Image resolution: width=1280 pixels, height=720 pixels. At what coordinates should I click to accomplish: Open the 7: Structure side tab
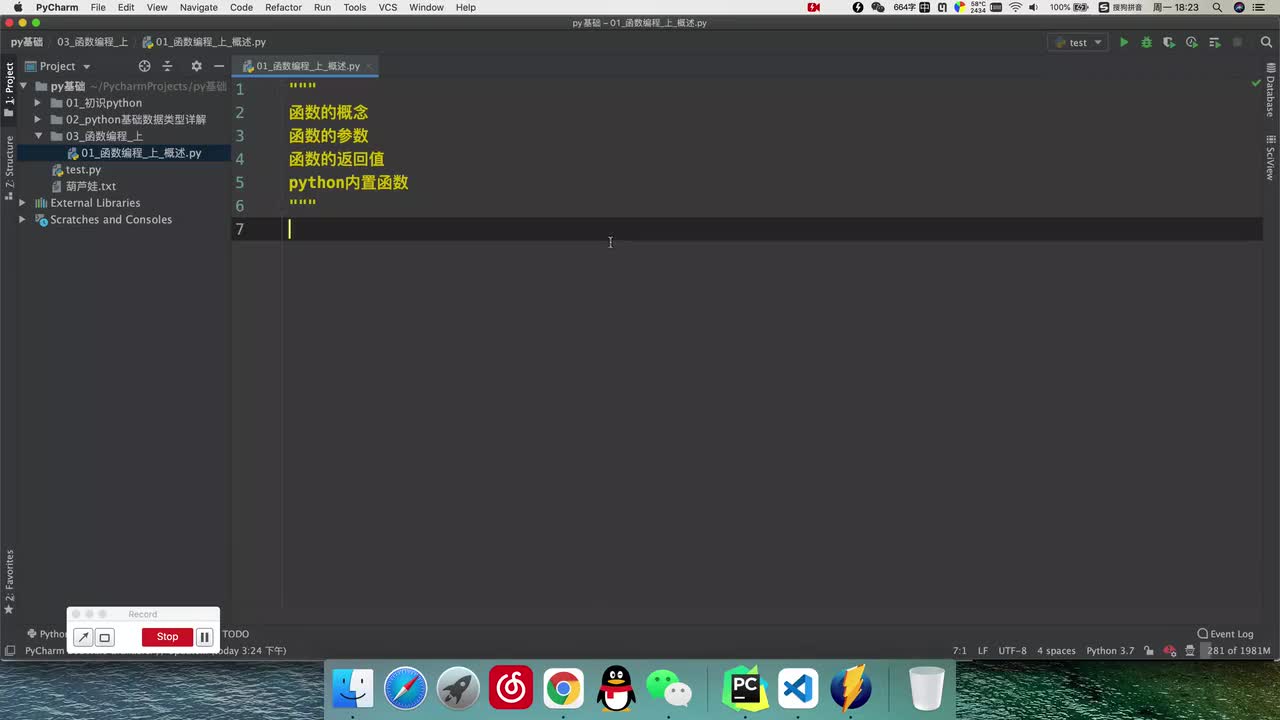click(x=9, y=167)
